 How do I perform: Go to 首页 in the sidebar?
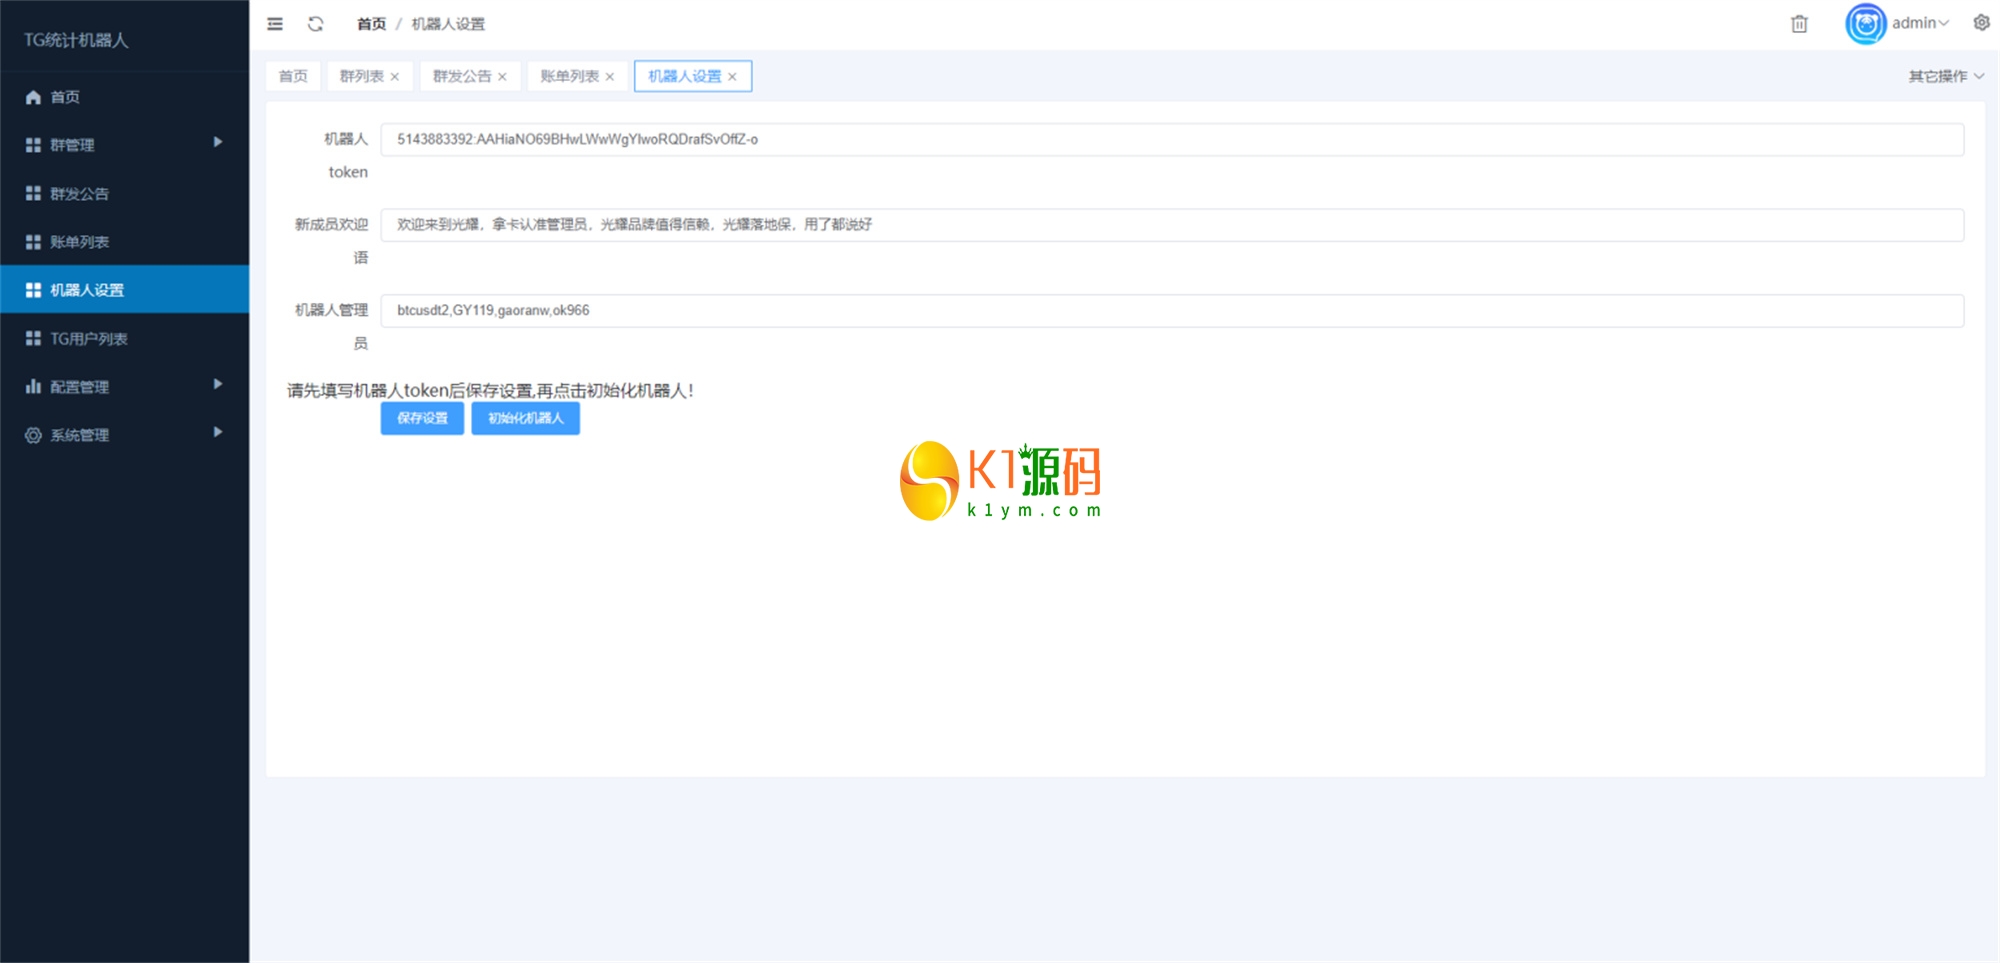tap(124, 97)
